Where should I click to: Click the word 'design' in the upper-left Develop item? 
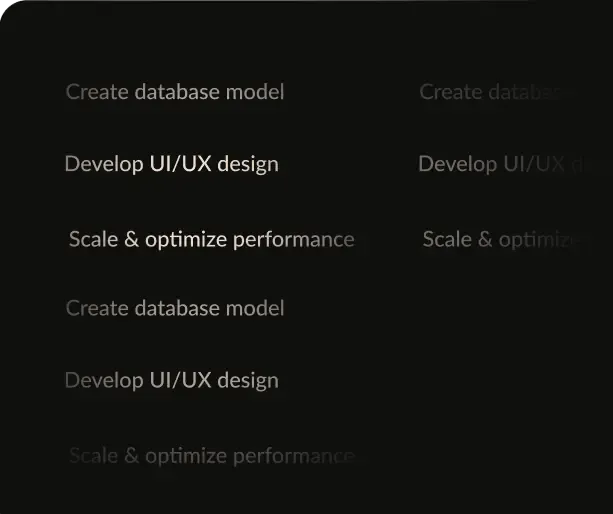click(x=247, y=164)
